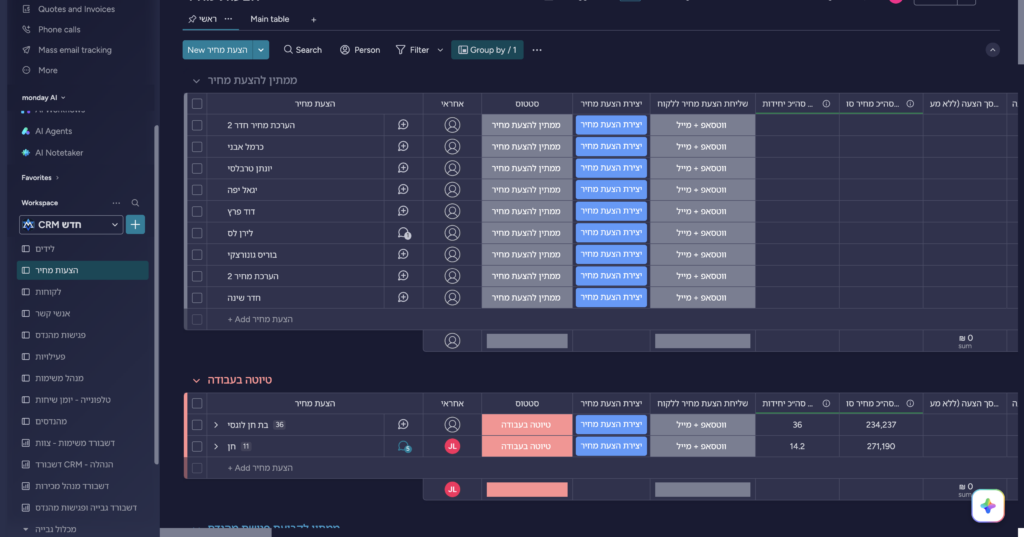Filter by Person button

360,50
